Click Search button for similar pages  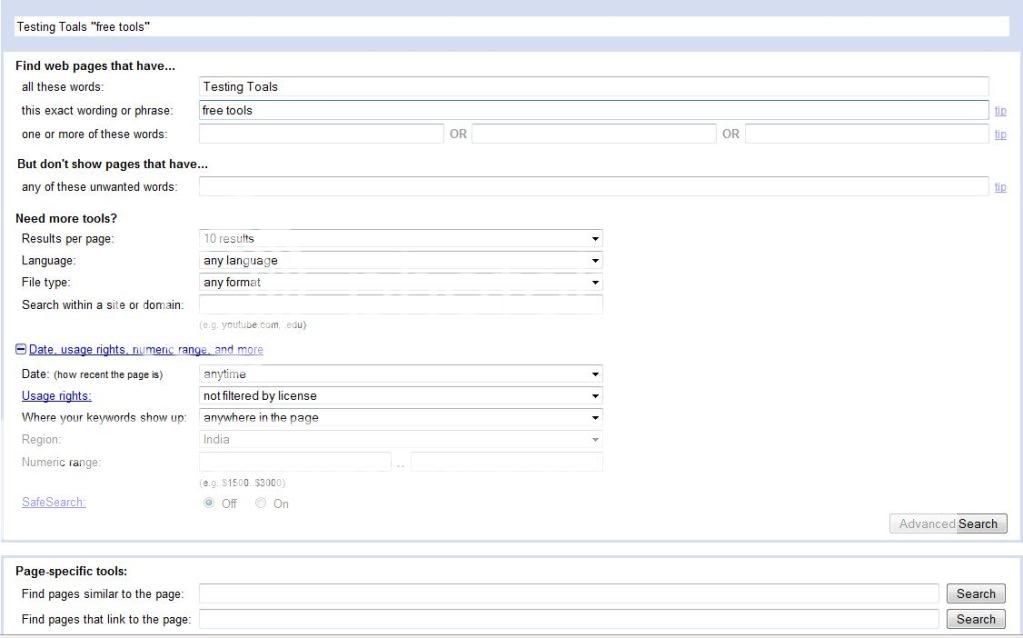point(975,594)
